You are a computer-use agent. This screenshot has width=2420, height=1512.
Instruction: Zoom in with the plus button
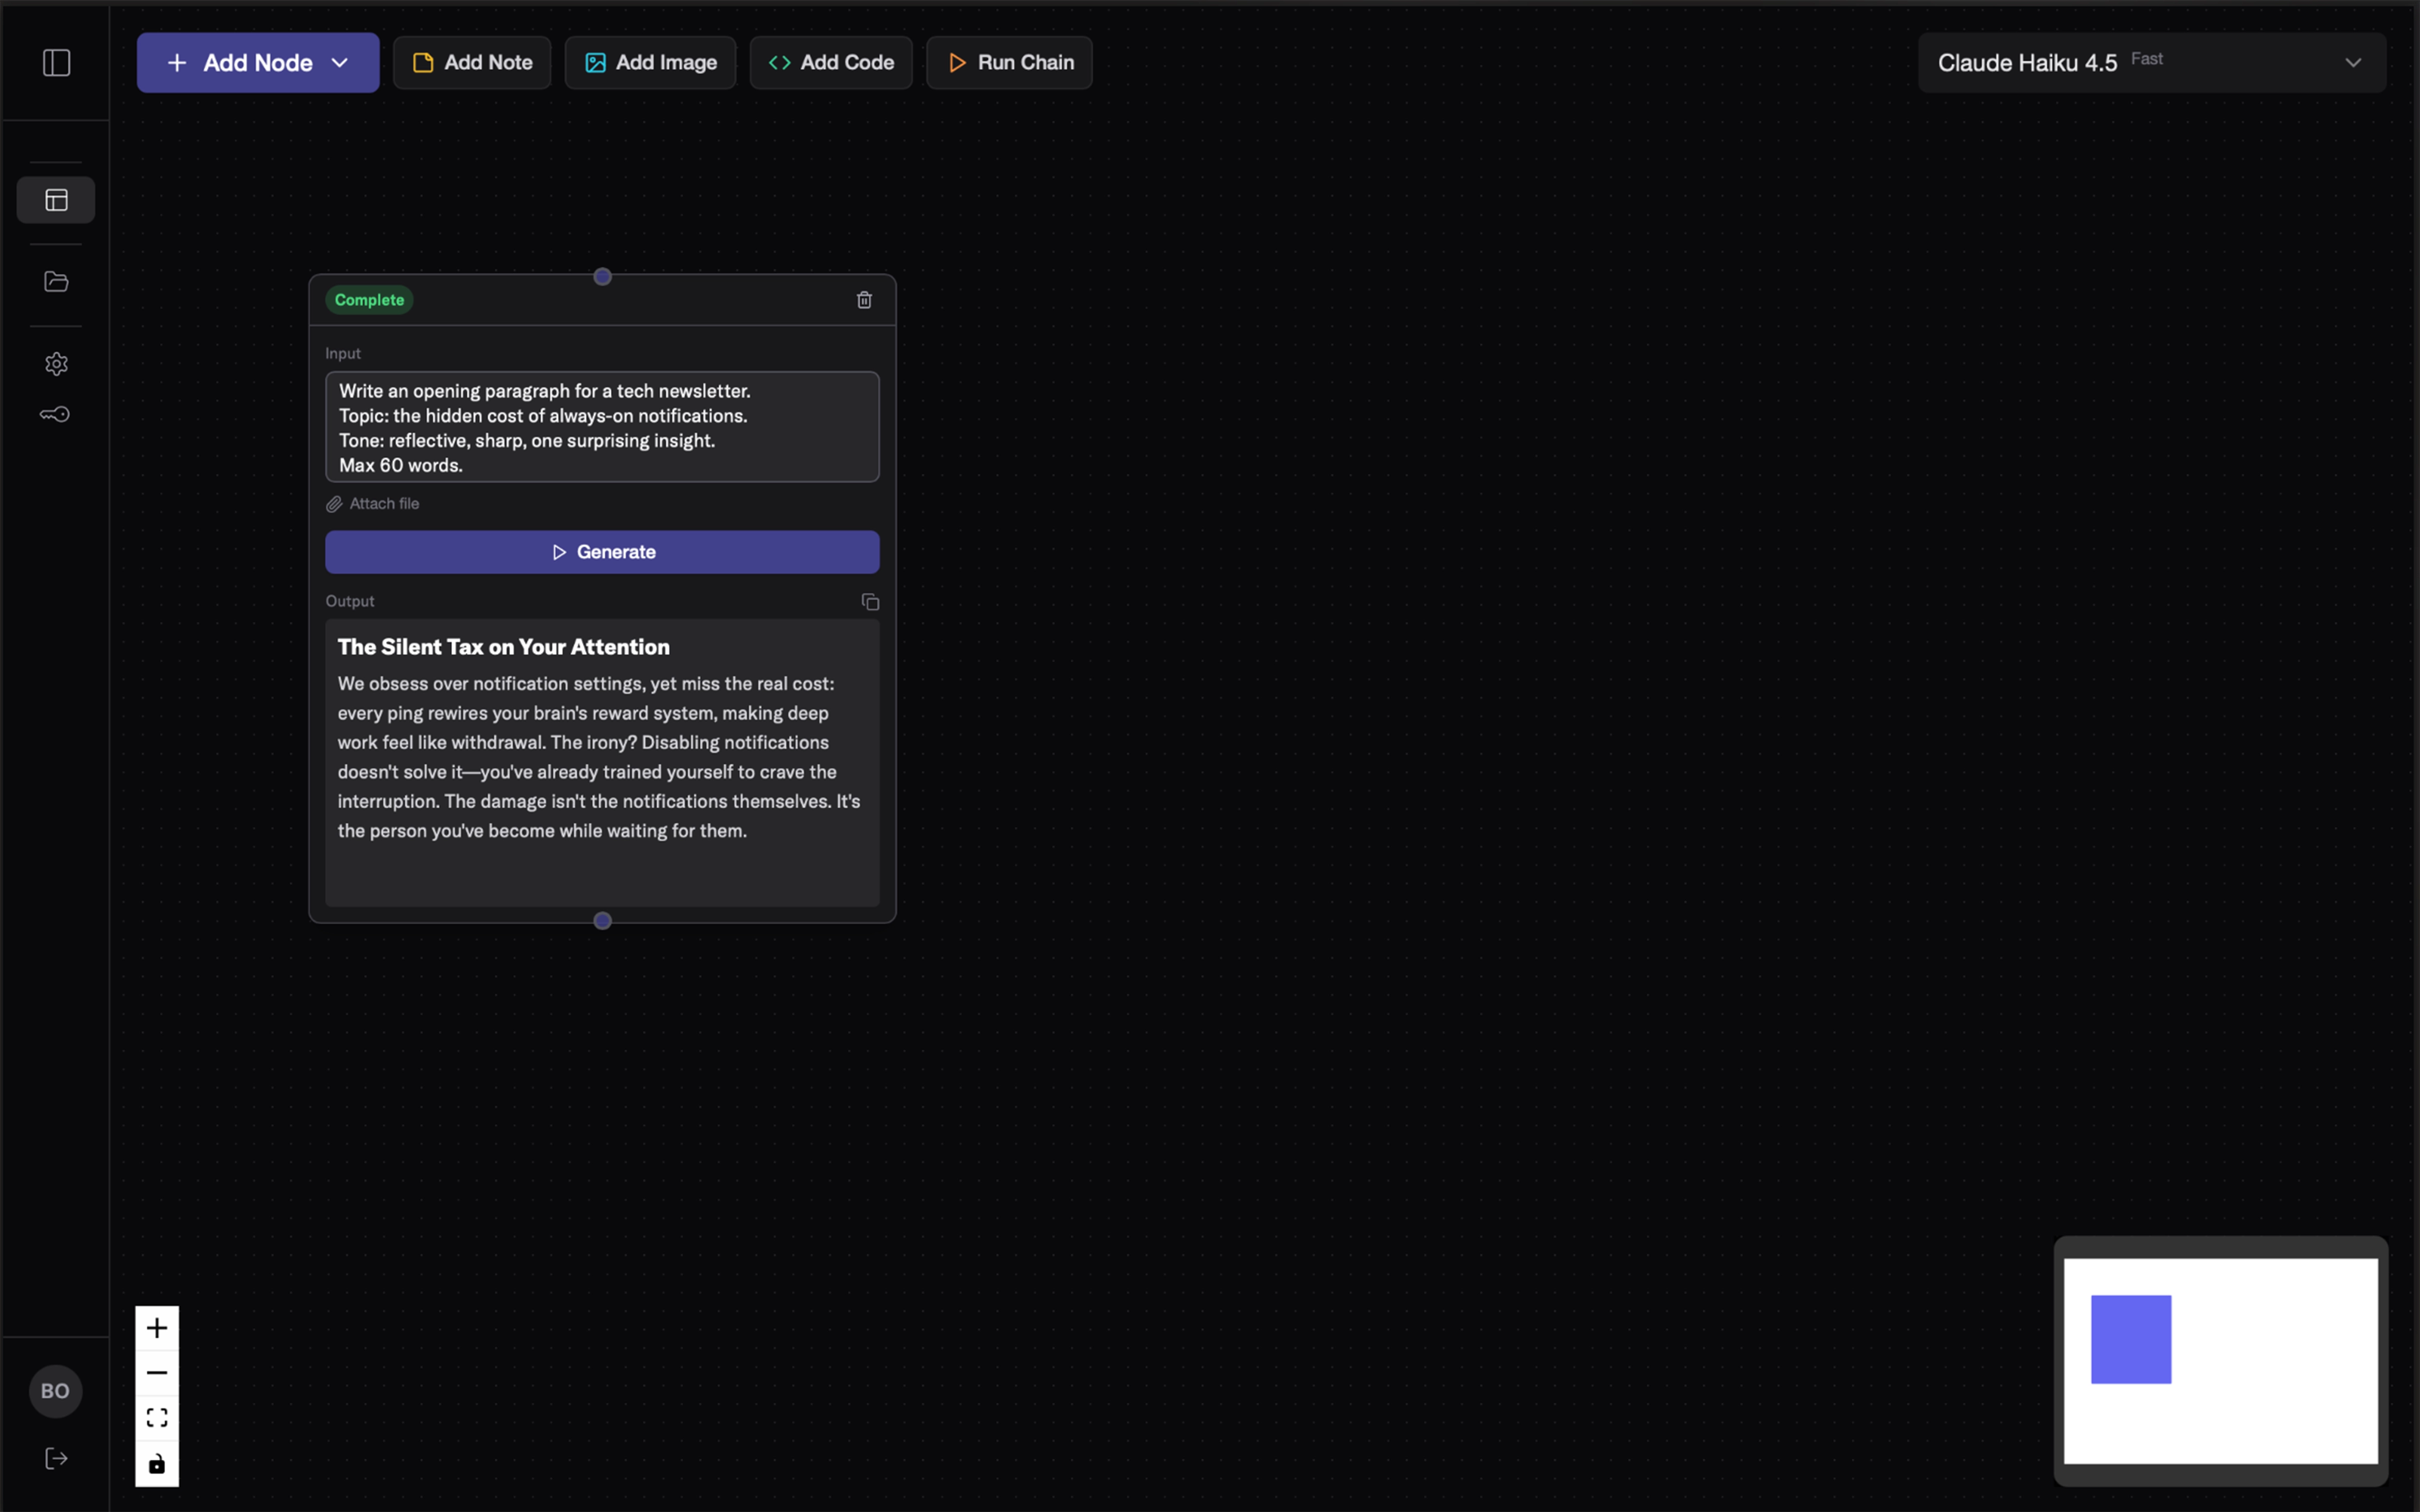click(x=157, y=1328)
